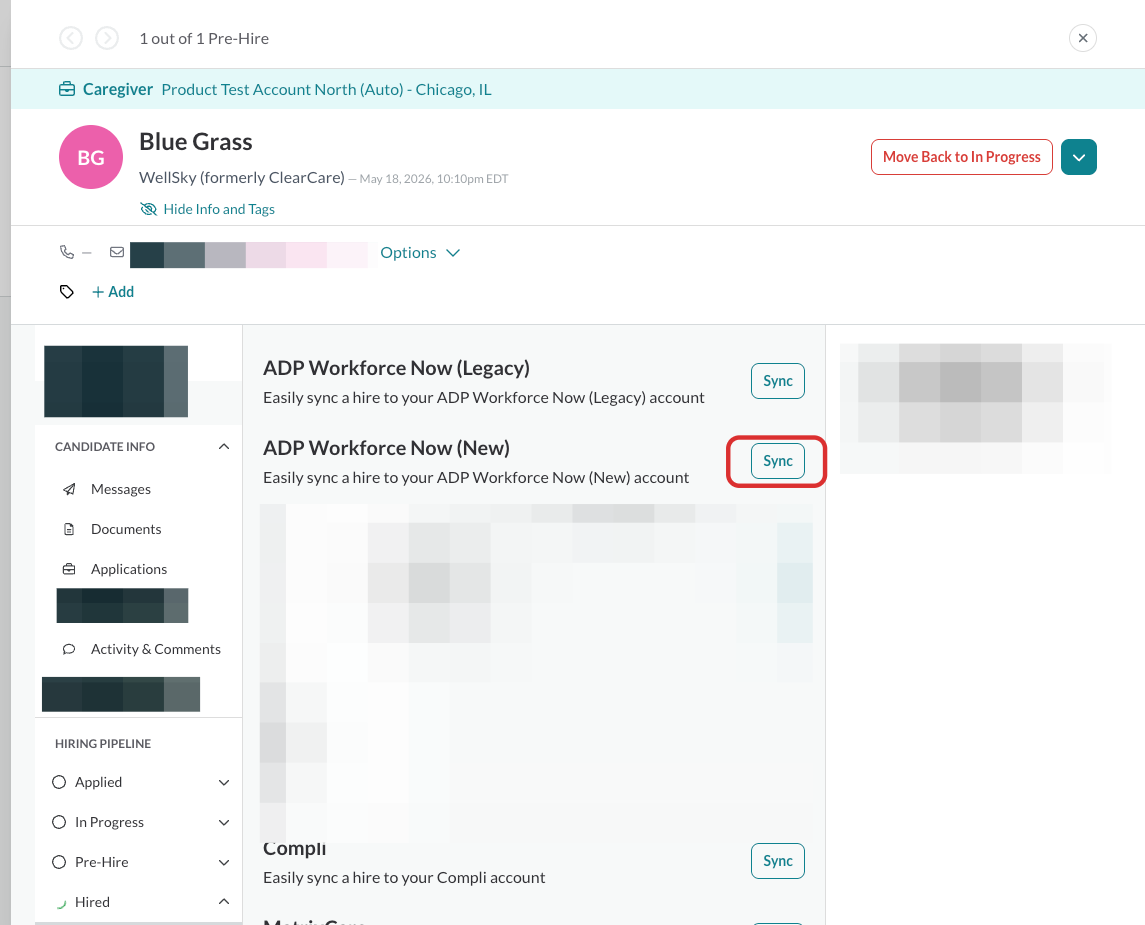Screen dimensions: 1145x925
Task: Click the May 18, 2026 timestamp
Action: click(x=434, y=179)
